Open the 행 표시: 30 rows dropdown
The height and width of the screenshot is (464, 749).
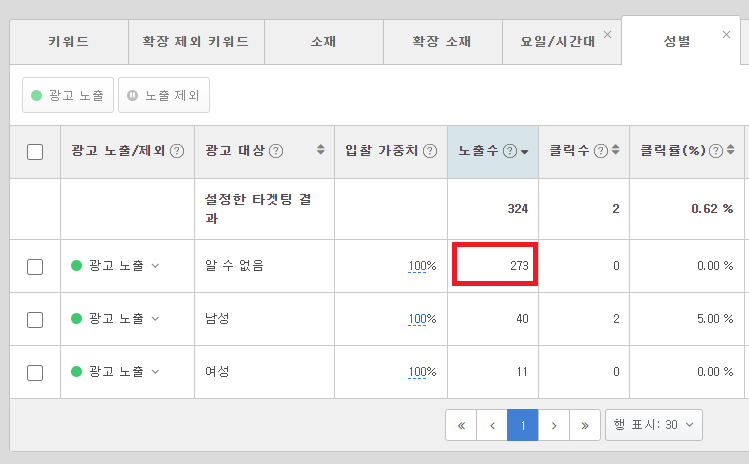(654, 425)
